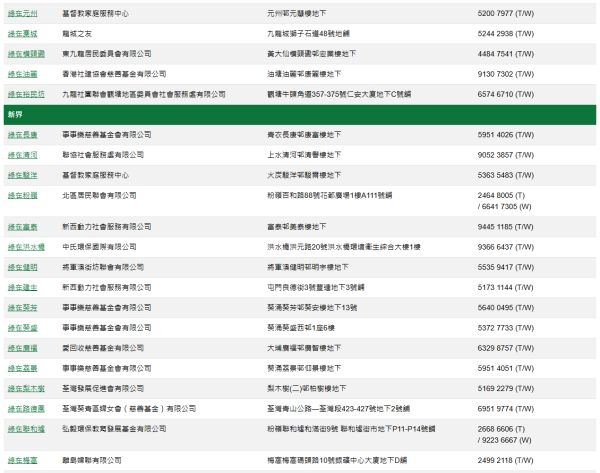
Task: Click phone number 9366 6437 (T/W)
Action: pyautogui.click(x=505, y=247)
